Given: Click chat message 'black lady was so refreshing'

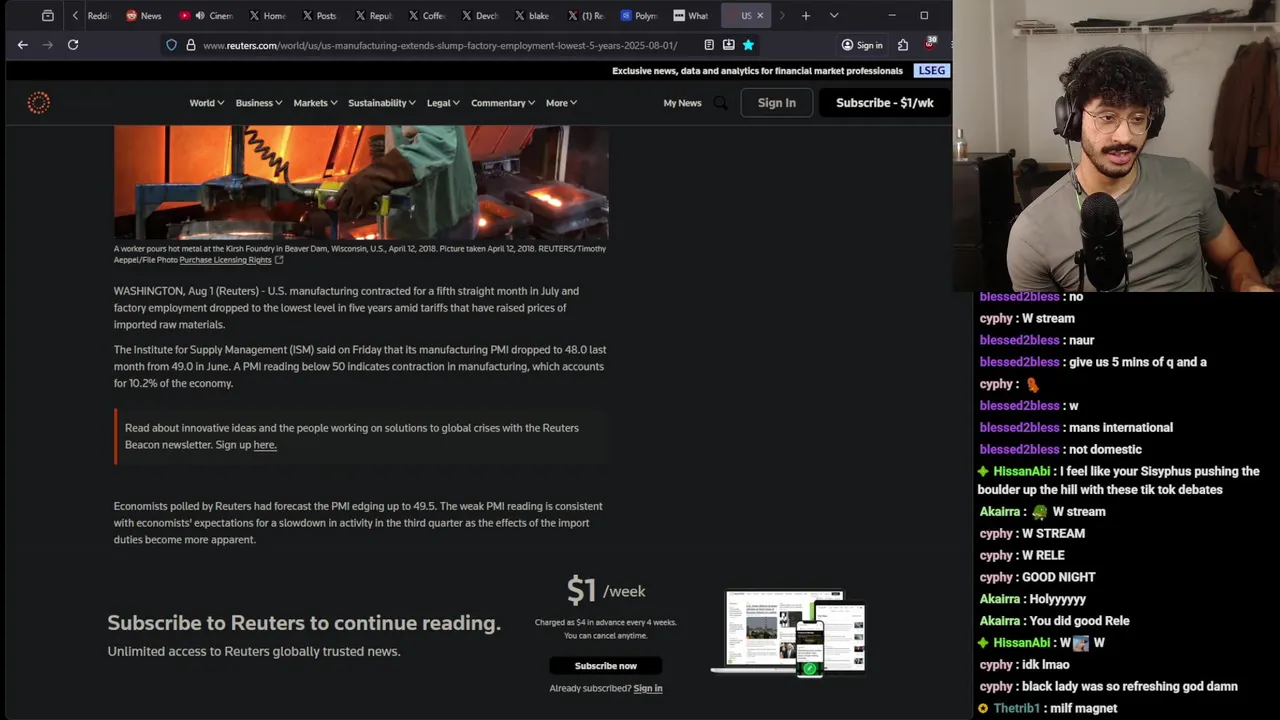Looking at the screenshot, I should click(1130, 686).
